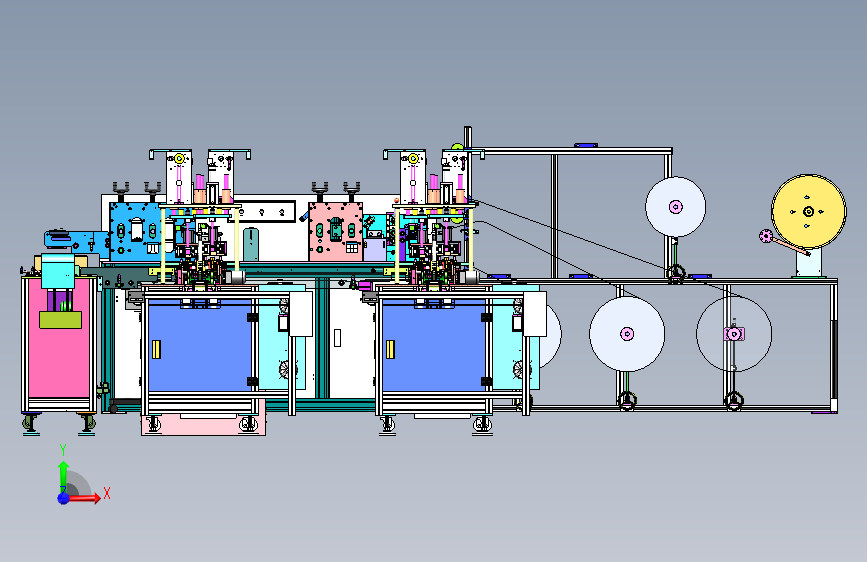Pick the handwheel below the transparent roll

(734, 400)
